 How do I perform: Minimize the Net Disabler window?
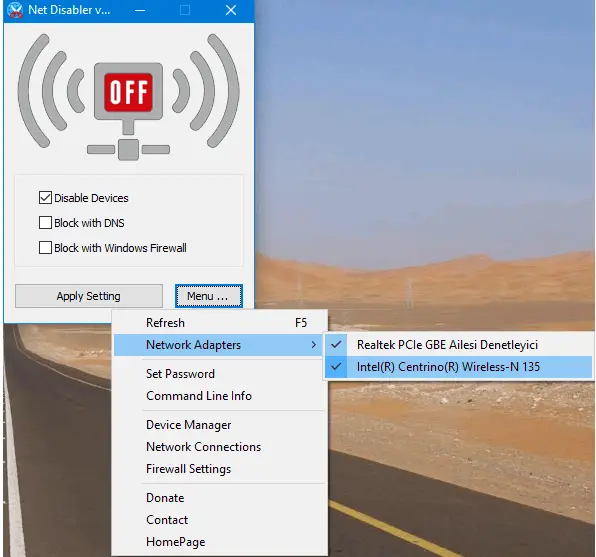pos(140,10)
